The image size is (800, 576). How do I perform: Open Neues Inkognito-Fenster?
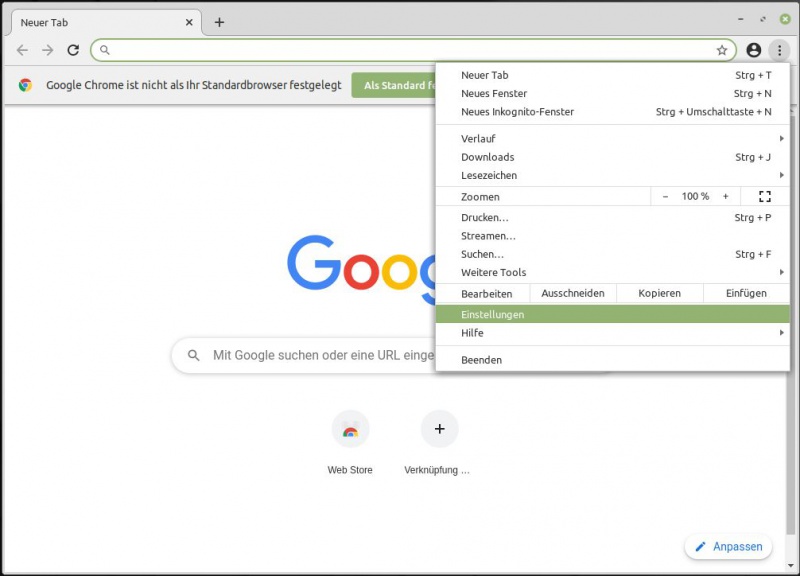tap(612, 112)
